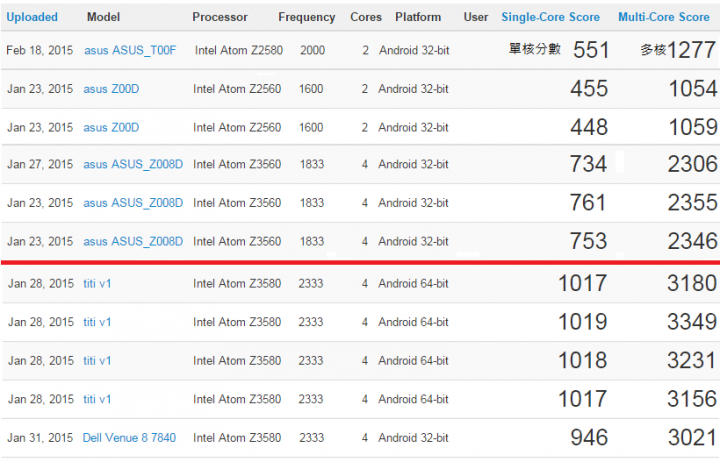Sort by the Uploaded column header
720x462 pixels.
coord(32,17)
